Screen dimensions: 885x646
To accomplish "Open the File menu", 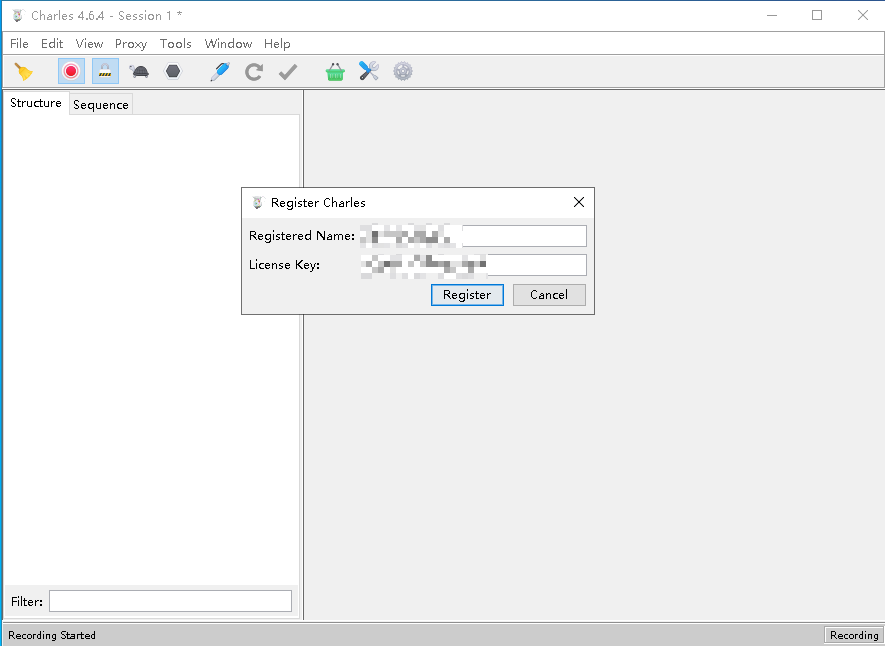I will [19, 43].
